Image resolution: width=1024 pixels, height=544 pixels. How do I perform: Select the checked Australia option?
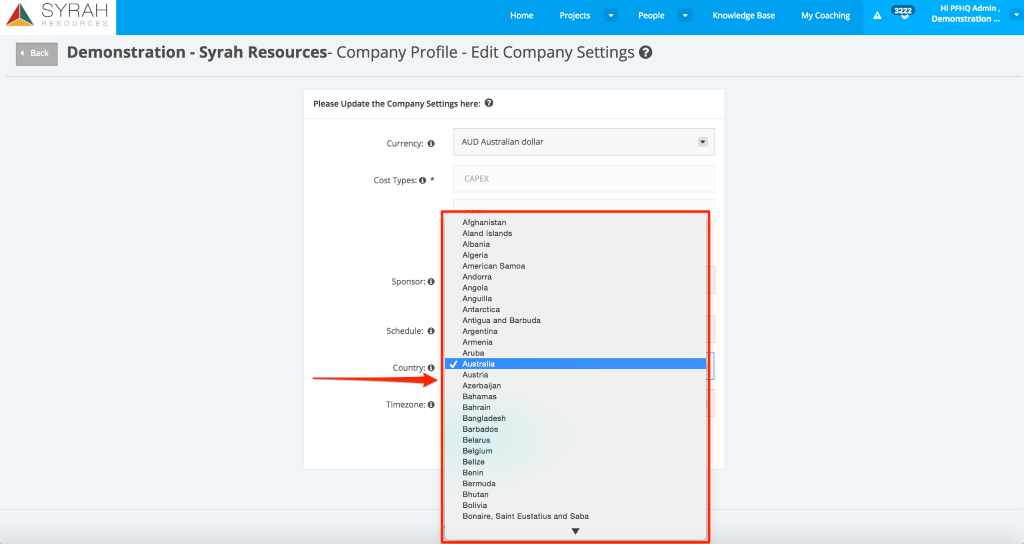click(x=575, y=364)
